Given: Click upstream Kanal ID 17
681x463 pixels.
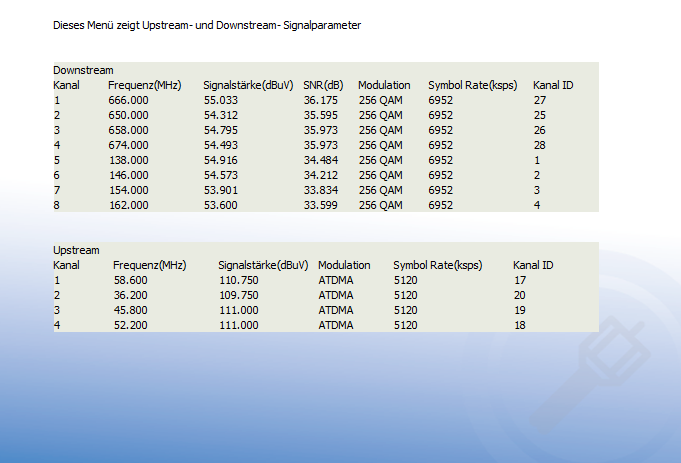Looking at the screenshot, I should pyautogui.click(x=519, y=281).
